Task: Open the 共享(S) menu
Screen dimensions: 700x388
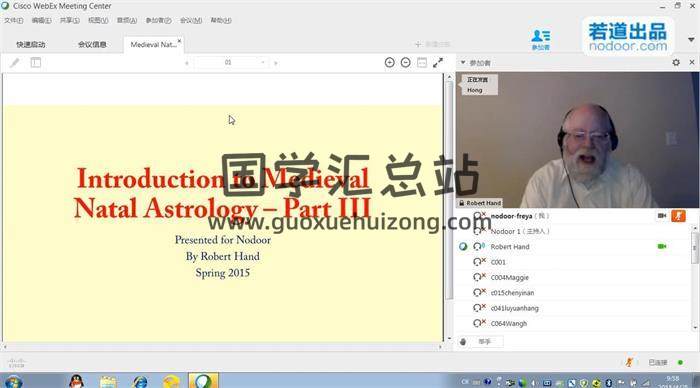Action: pos(70,20)
